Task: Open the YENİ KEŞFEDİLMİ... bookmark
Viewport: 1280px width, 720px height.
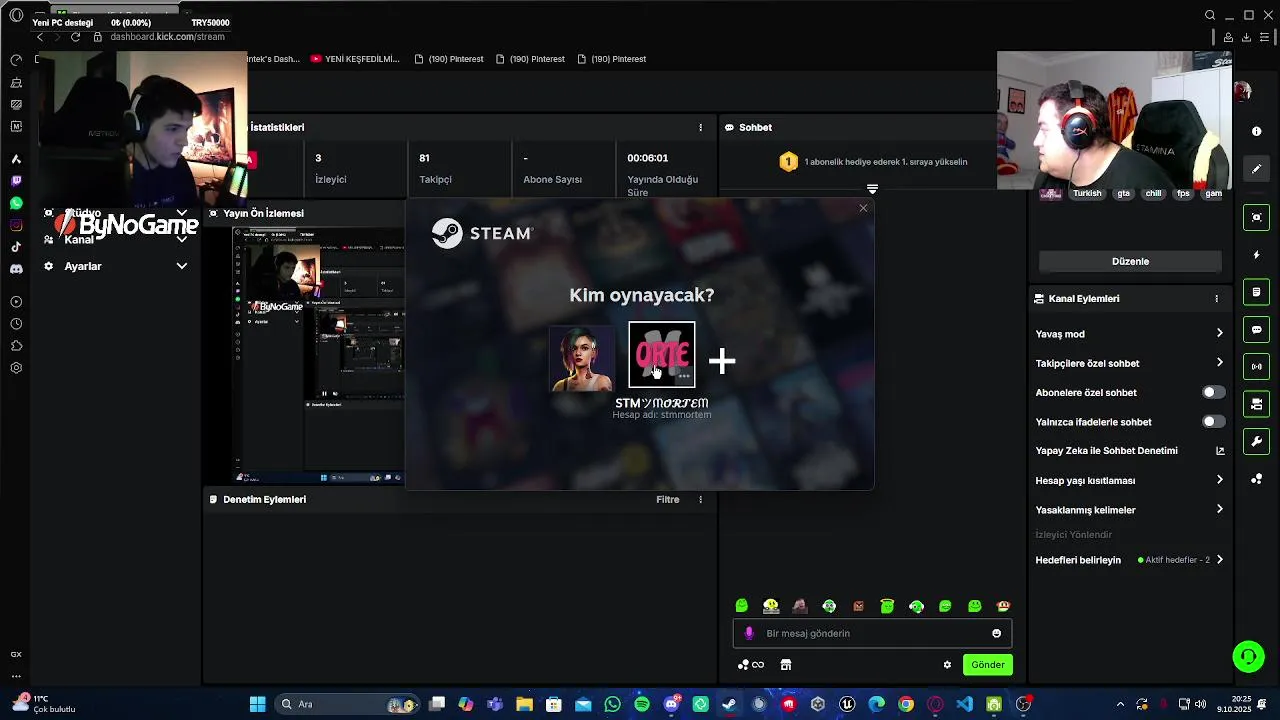Action: point(355,59)
